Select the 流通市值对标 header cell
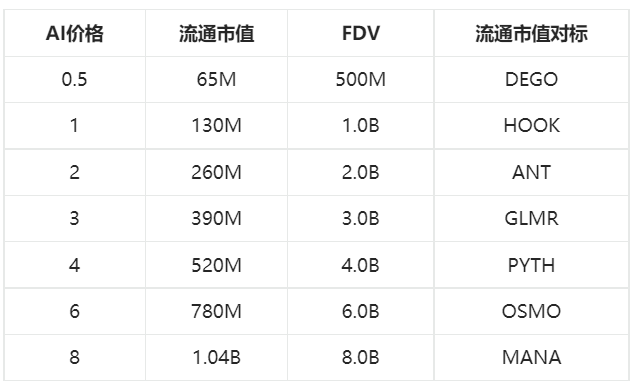Image resolution: width=637 pixels, height=384 pixels. [x=531, y=33]
